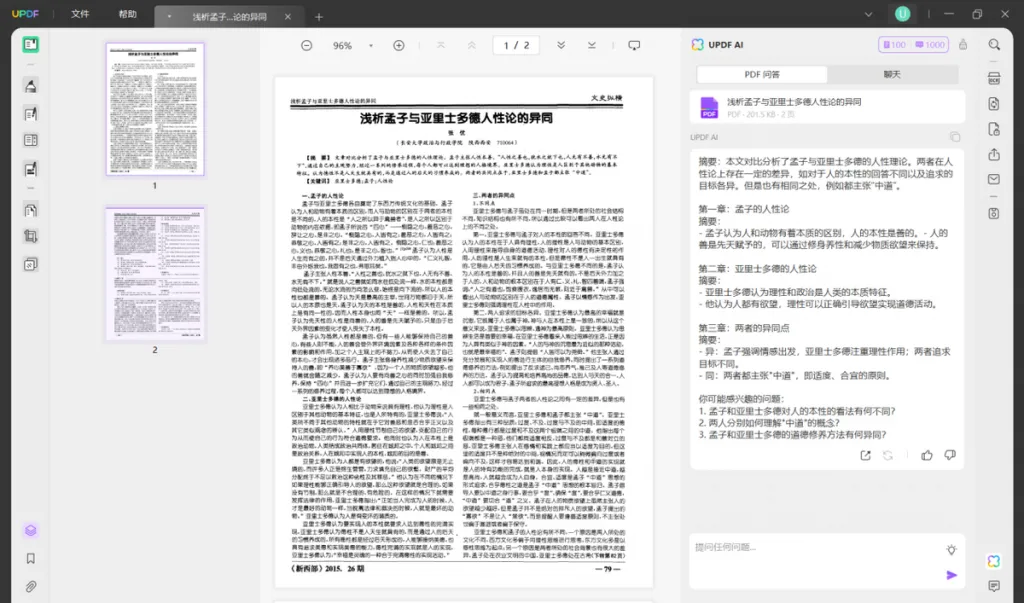The width and height of the screenshot is (1024, 603).
Task: Zoom in using the plus icon
Action: tap(398, 45)
